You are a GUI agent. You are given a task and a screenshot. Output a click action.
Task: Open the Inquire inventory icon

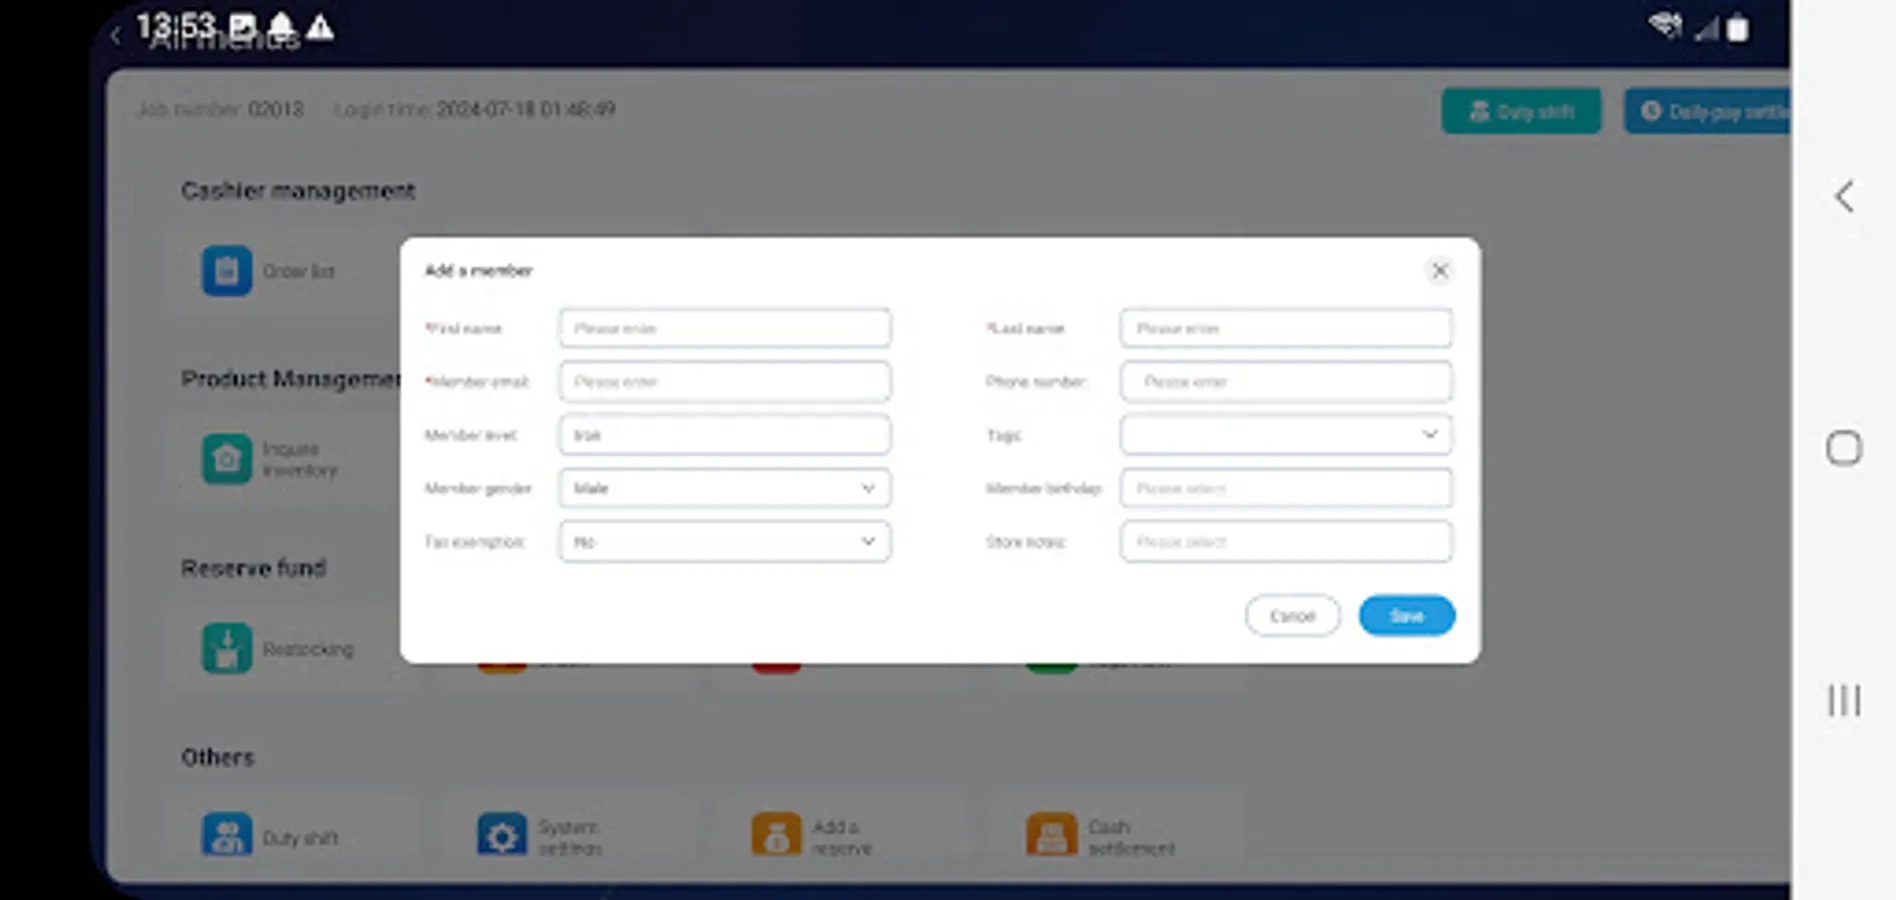(227, 459)
